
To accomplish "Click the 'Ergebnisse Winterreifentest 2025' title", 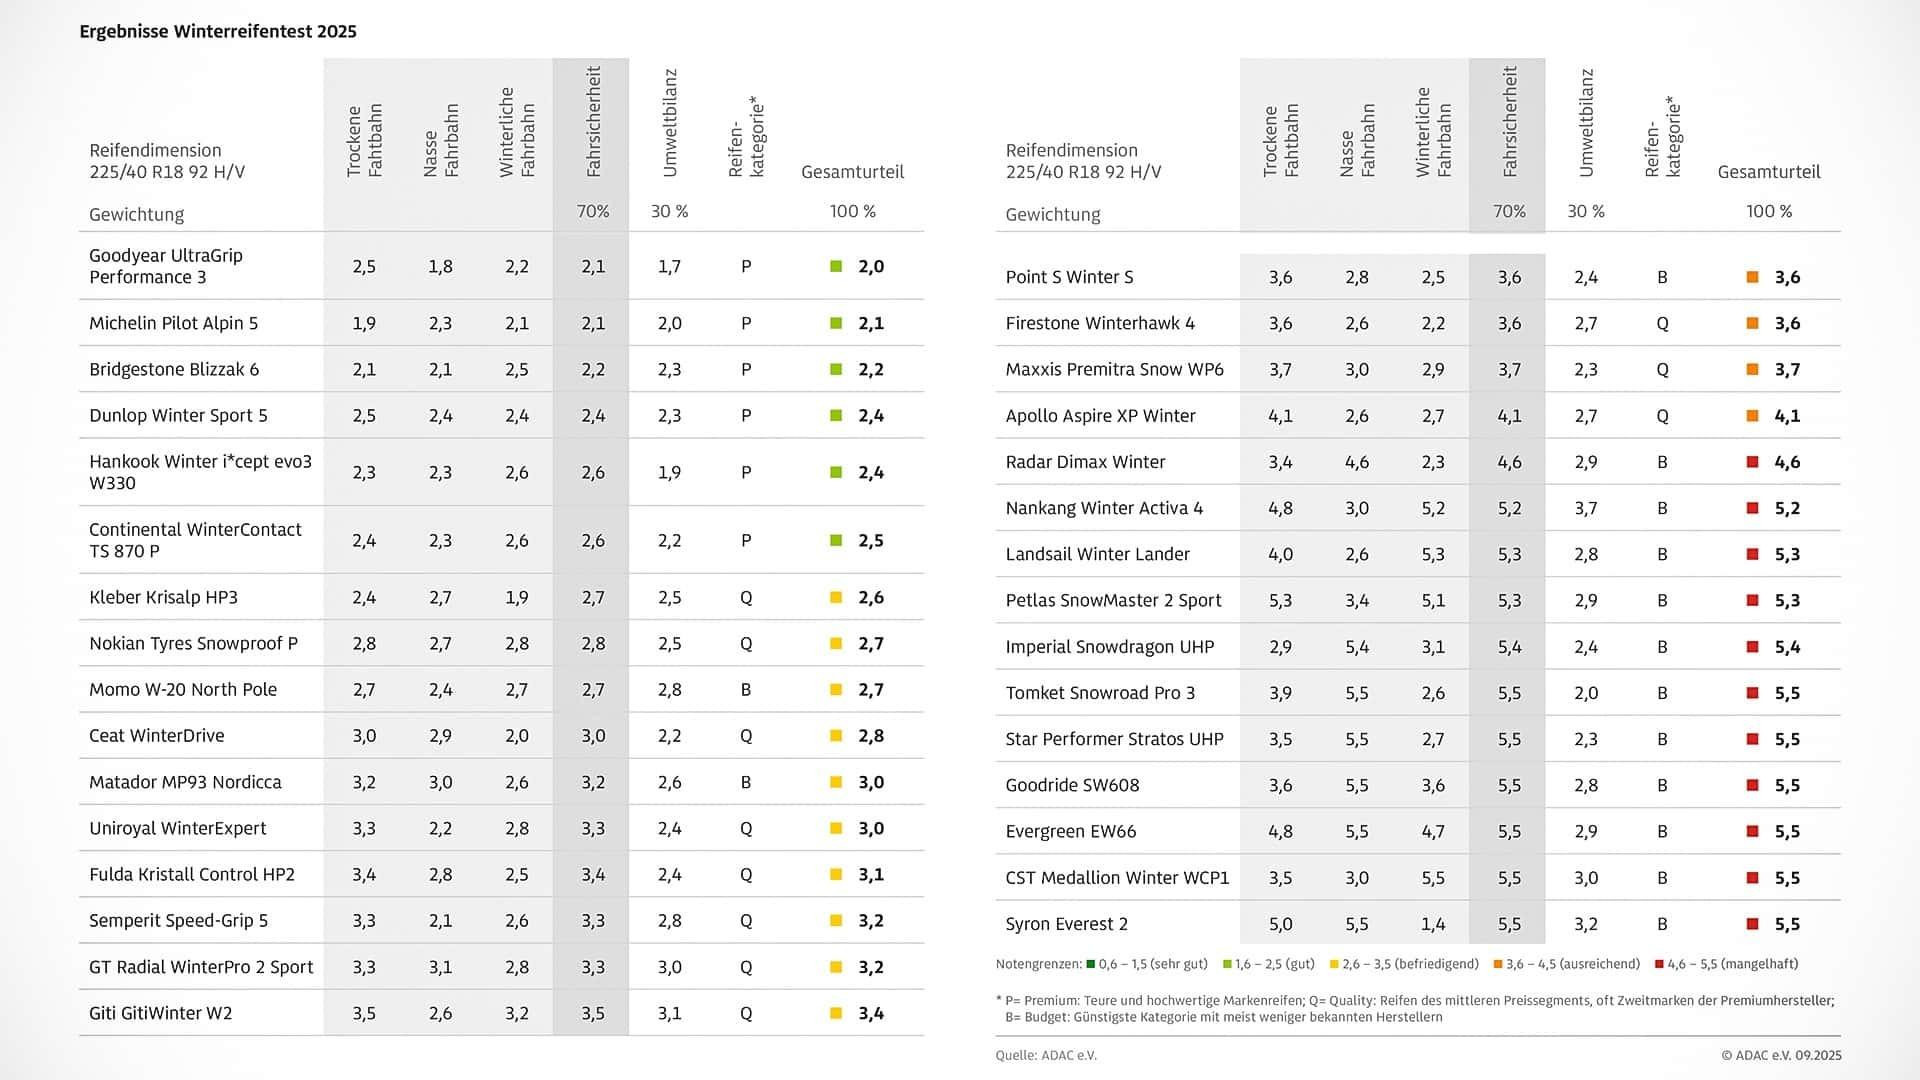I will pos(218,31).
